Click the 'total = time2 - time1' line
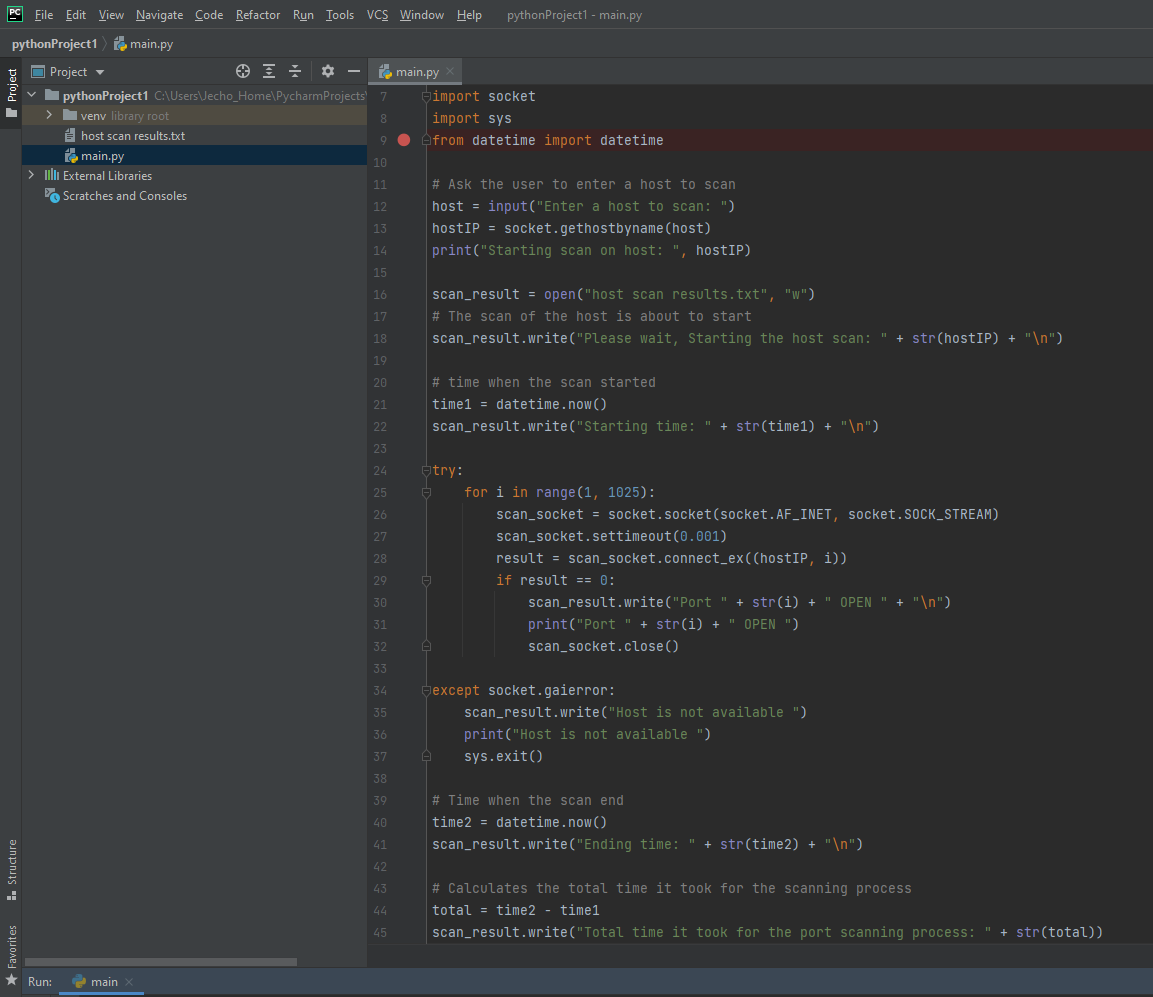The width and height of the screenshot is (1153, 997). (x=515, y=910)
